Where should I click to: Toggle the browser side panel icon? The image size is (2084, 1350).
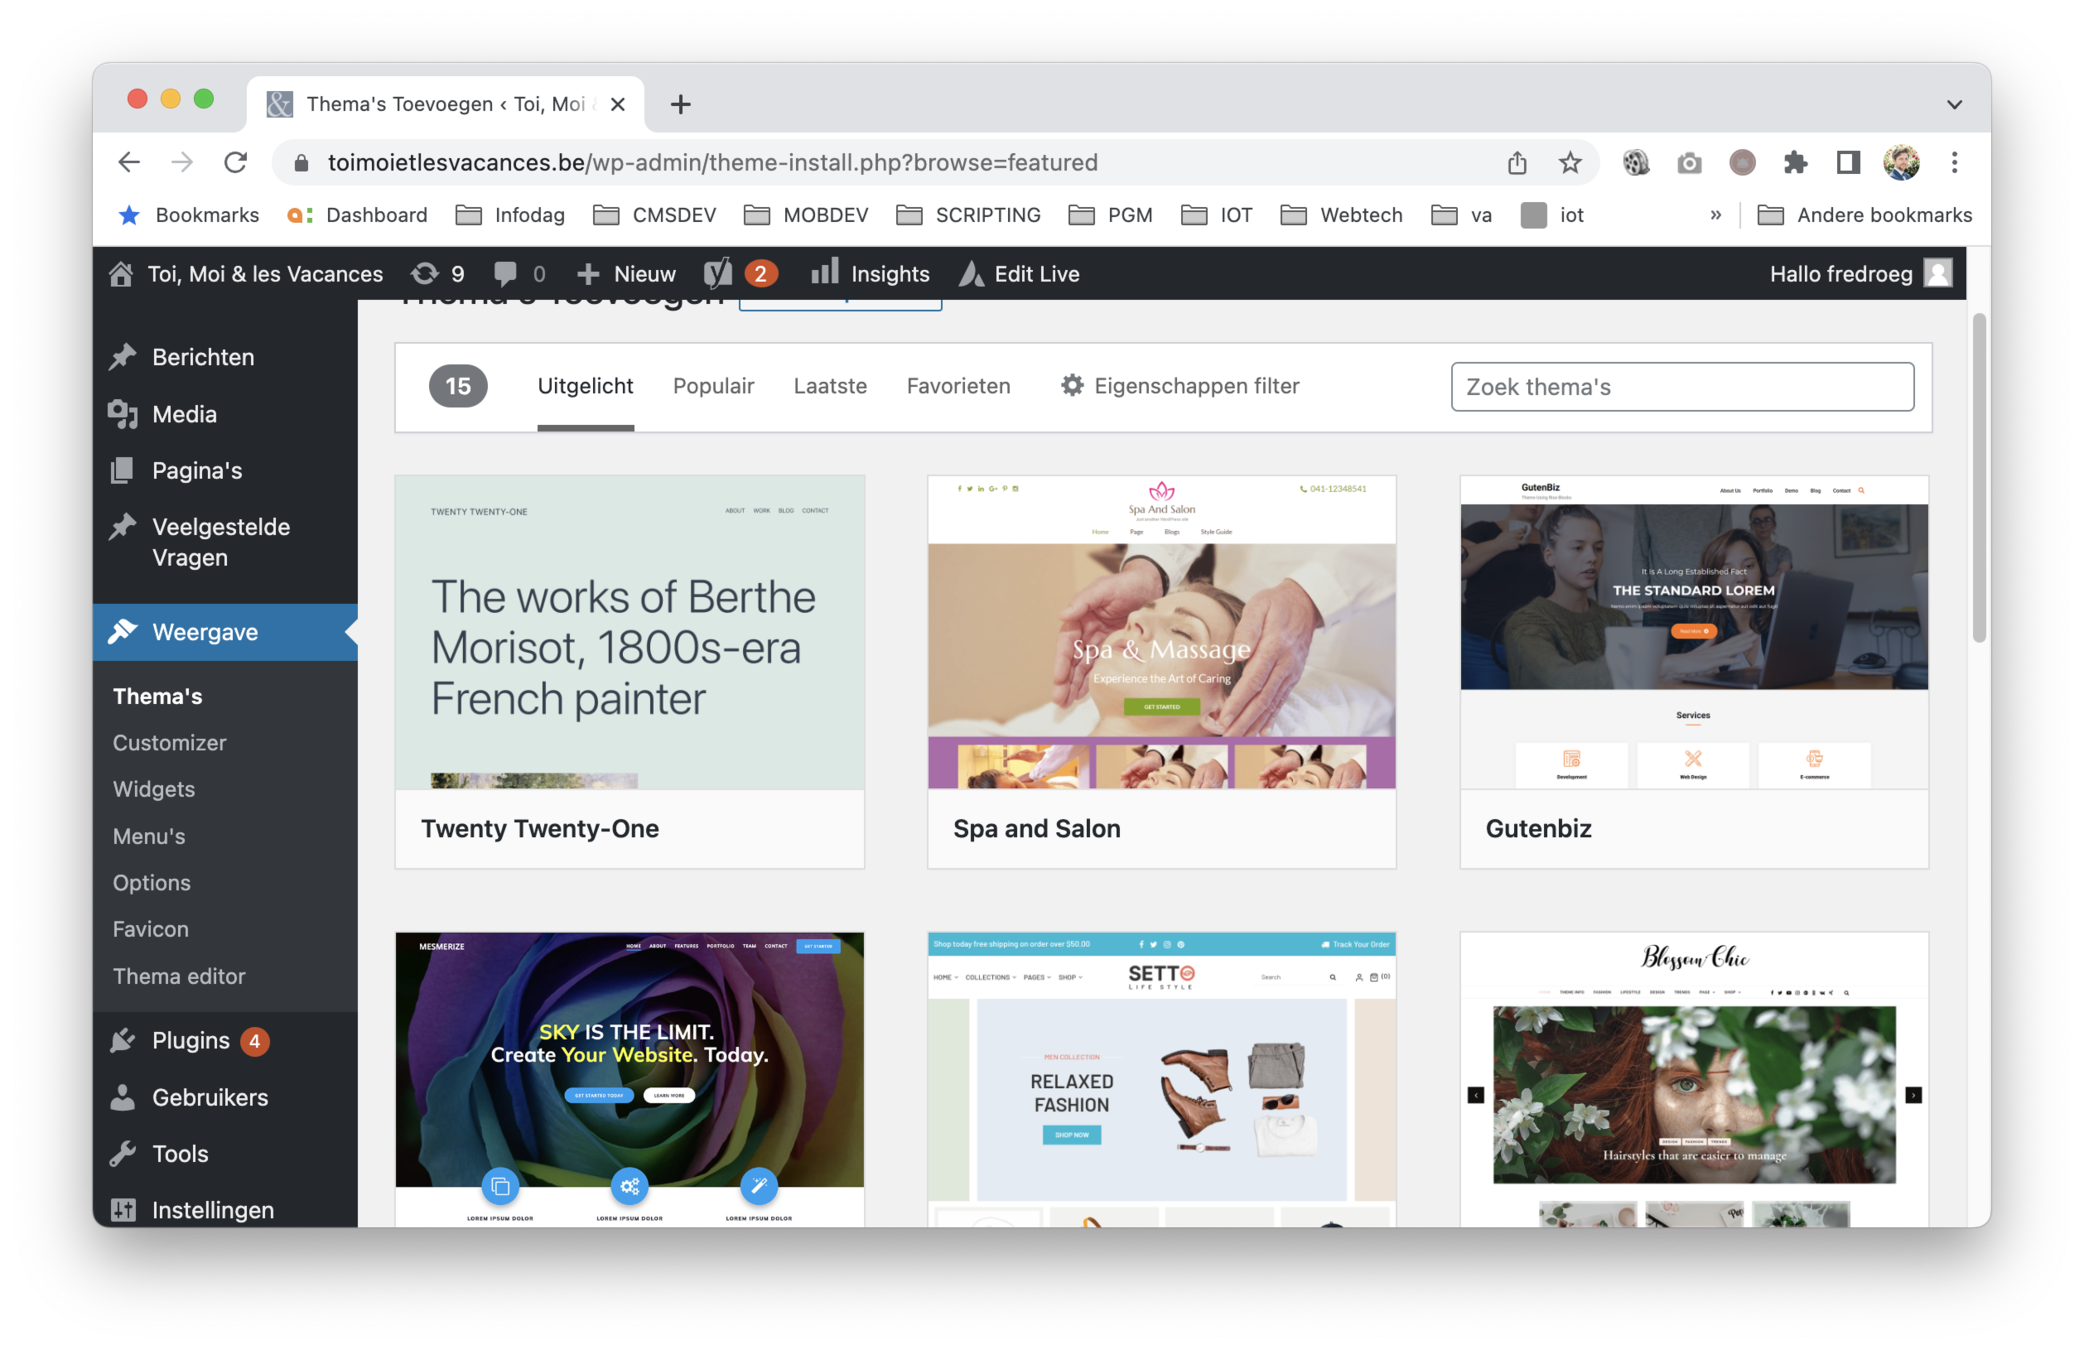point(1847,163)
